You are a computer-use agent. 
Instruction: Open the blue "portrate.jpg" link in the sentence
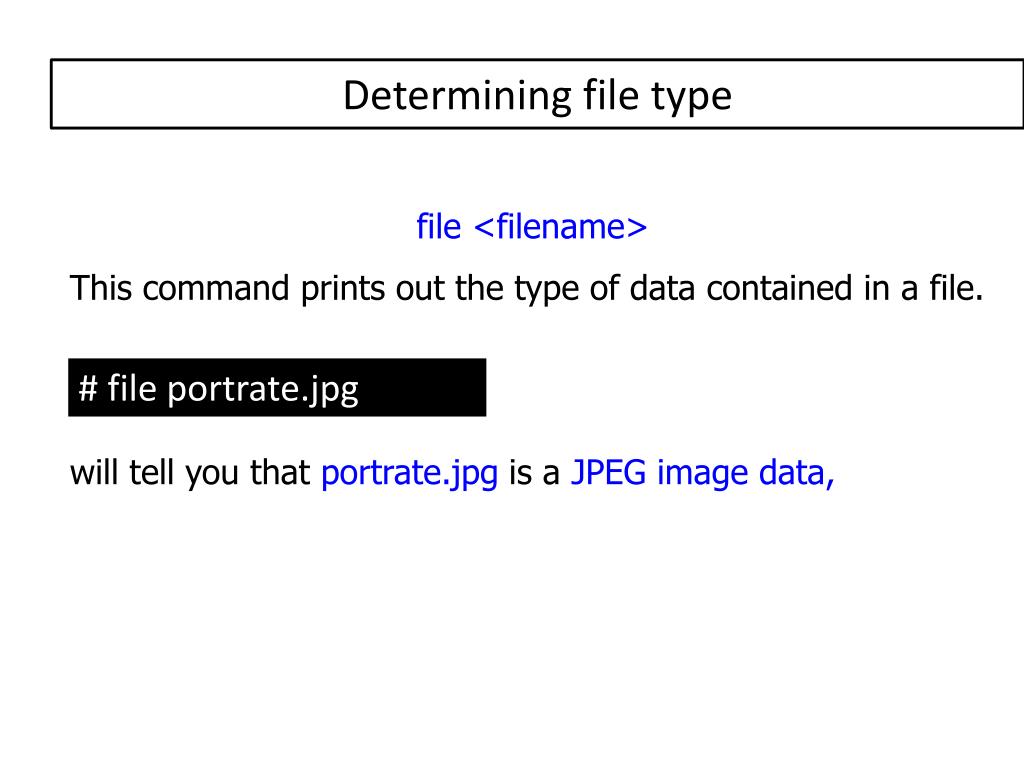point(409,474)
